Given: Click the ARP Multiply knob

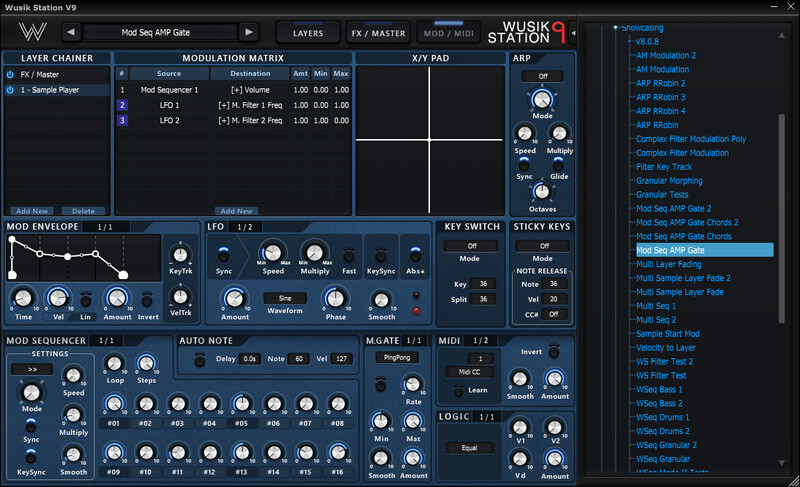Looking at the screenshot, I should 559,134.
